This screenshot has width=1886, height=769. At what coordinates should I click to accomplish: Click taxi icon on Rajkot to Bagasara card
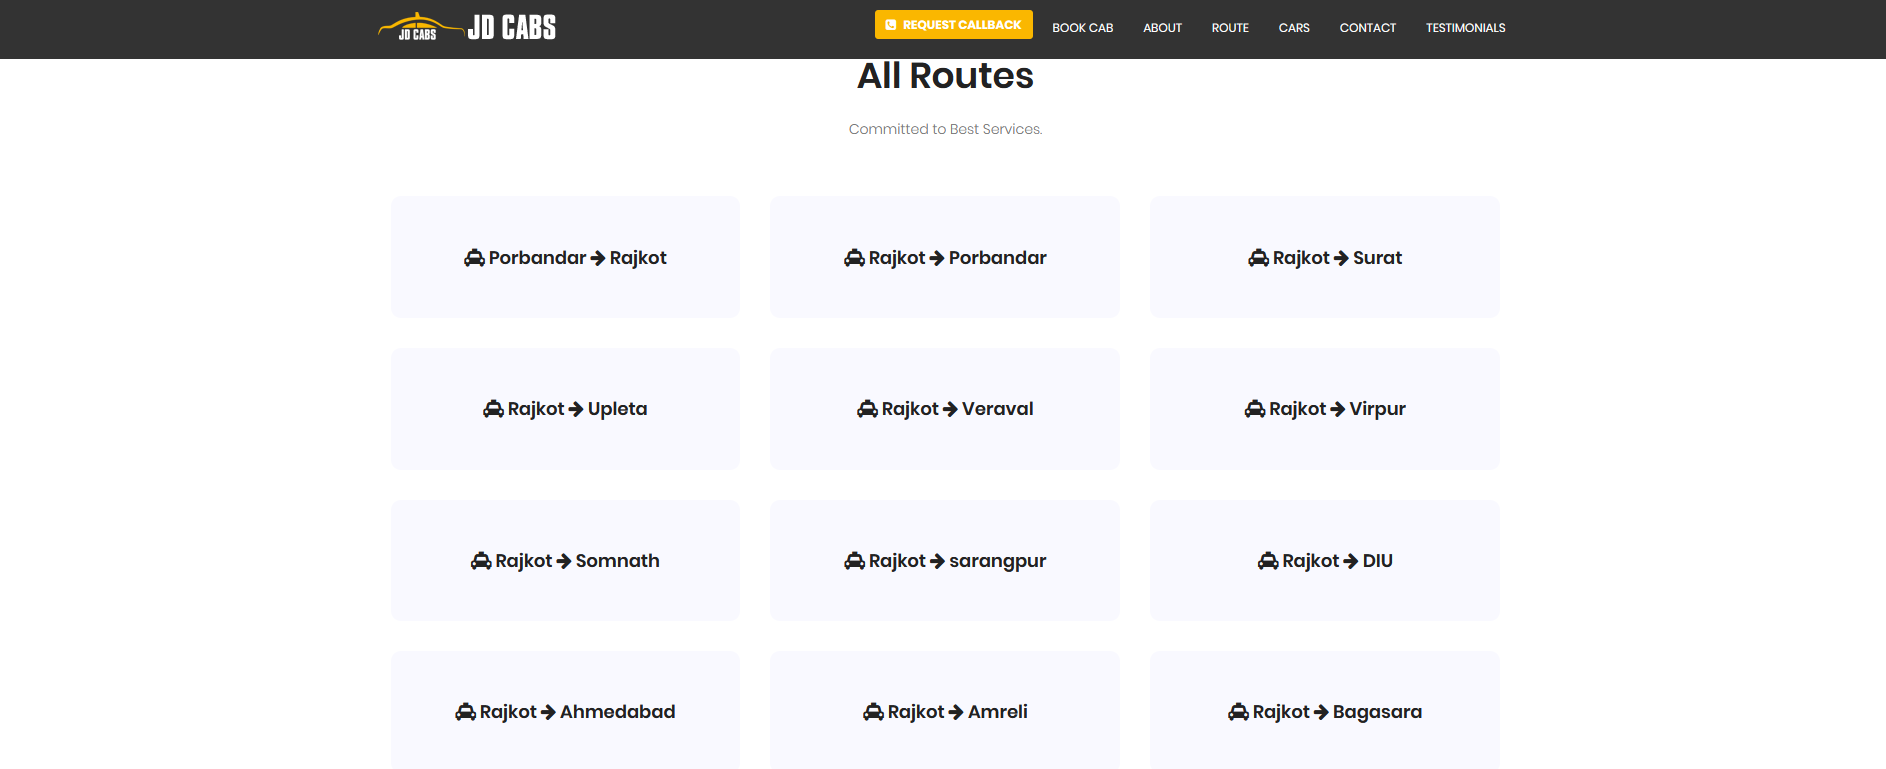[x=1238, y=712]
